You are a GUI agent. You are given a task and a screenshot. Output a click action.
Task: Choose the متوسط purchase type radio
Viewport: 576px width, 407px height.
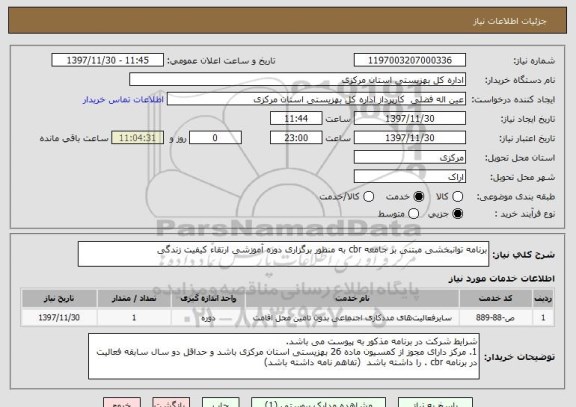(413, 213)
